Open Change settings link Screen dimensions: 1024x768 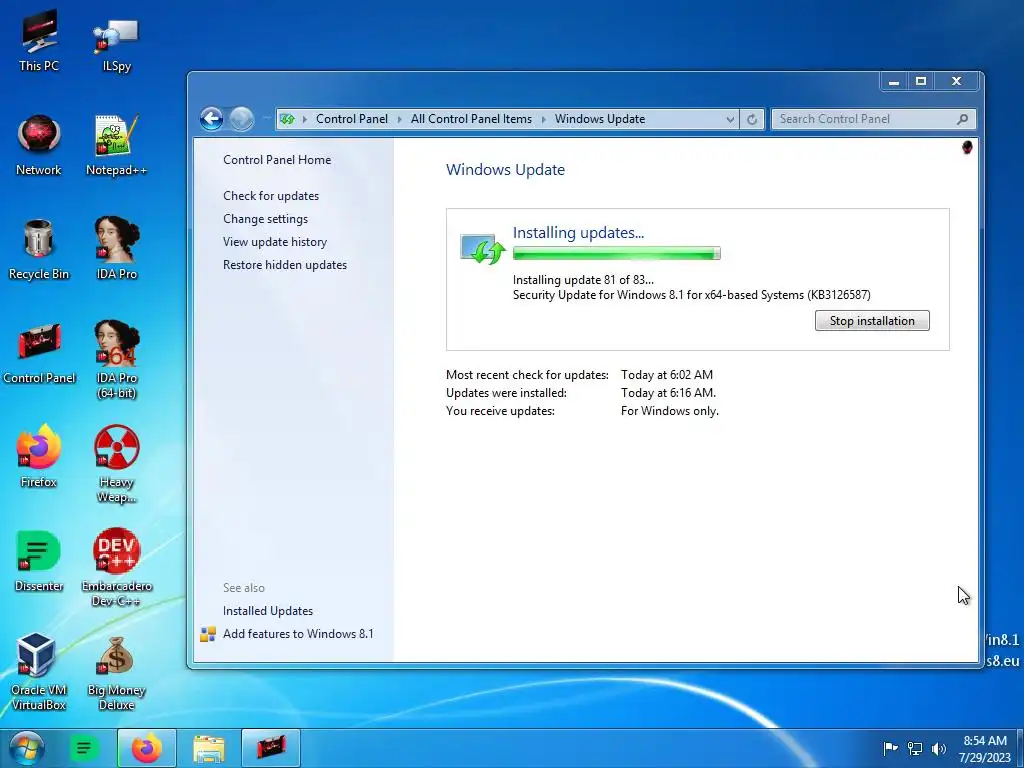point(265,219)
